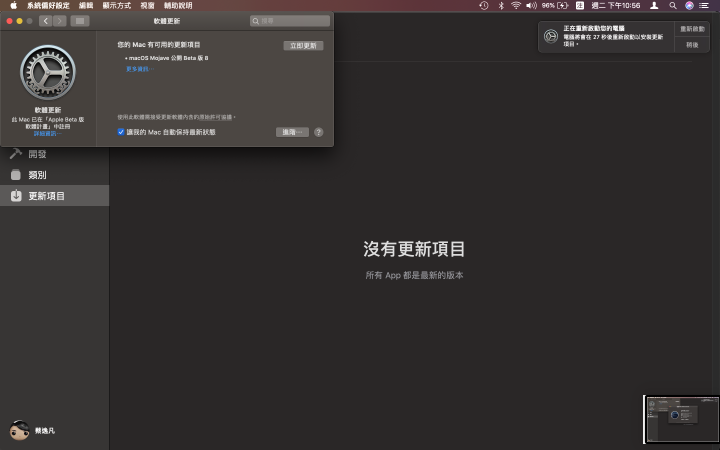The image size is (720, 450).
Task: Click the 賴逸凡 account avatar
Action: coord(19,430)
